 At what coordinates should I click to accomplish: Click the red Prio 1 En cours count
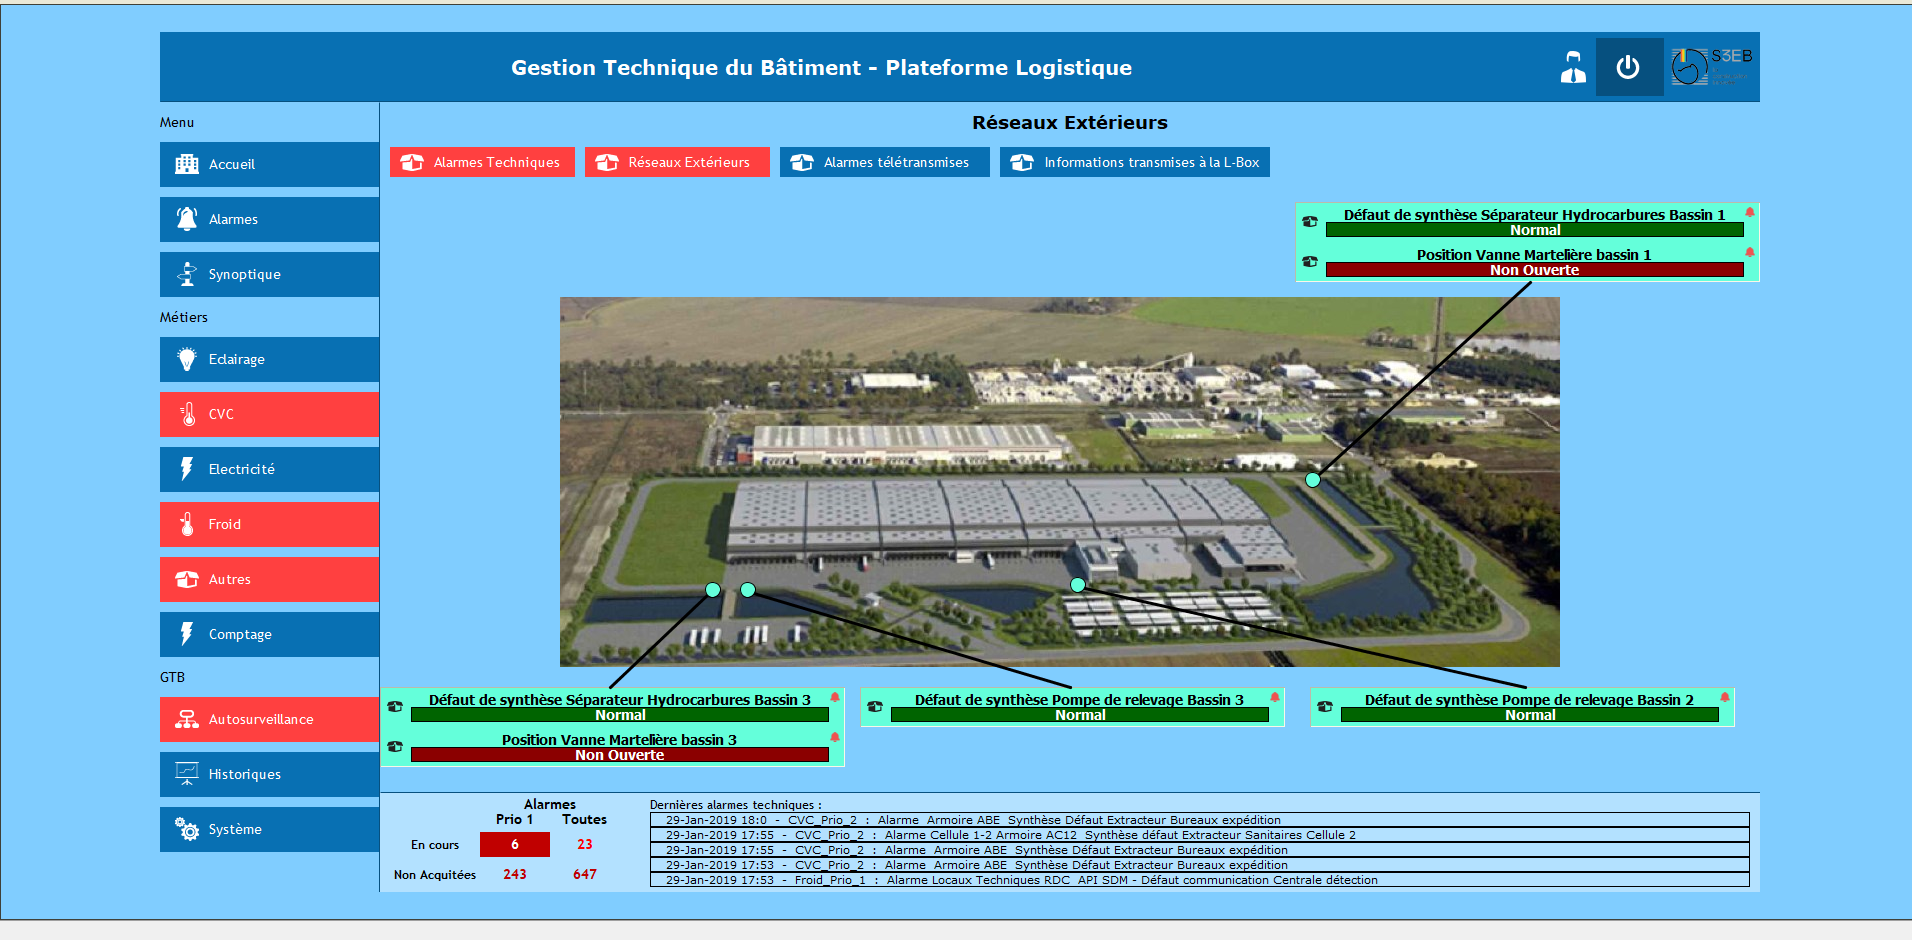(514, 845)
